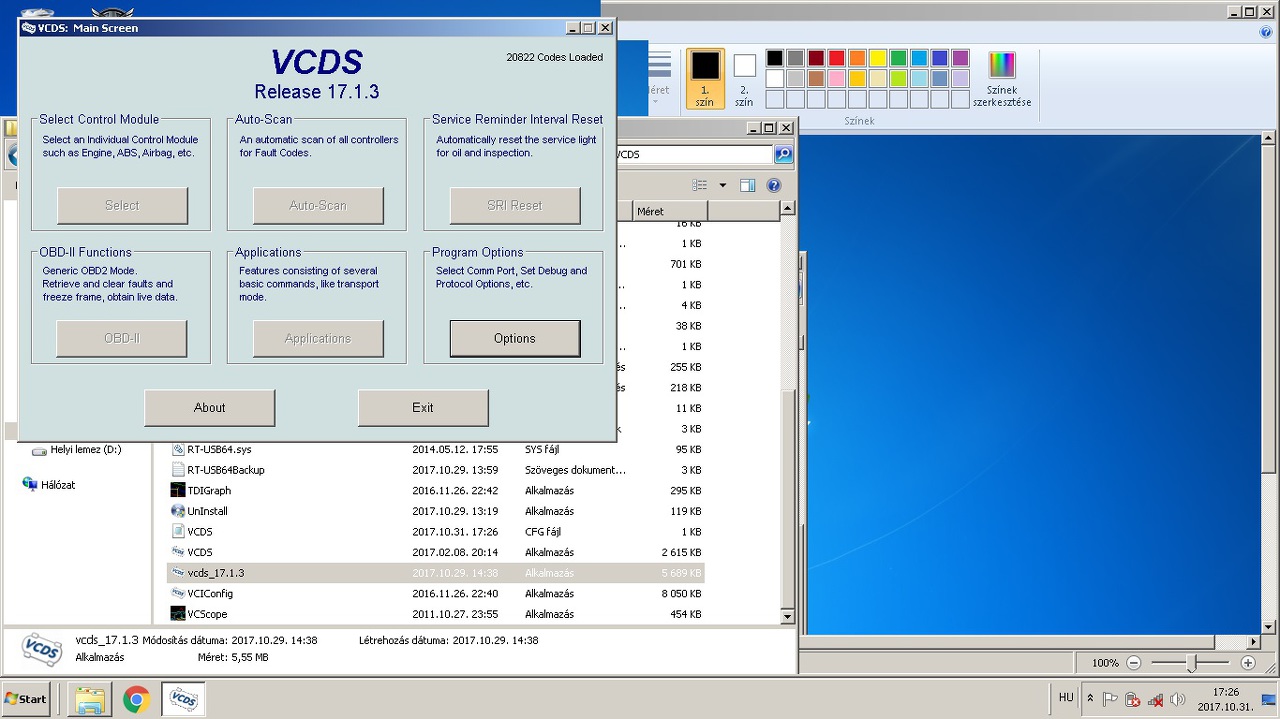Select 2. szín color slot in Paint
The image size is (1280, 719).
tap(744, 78)
